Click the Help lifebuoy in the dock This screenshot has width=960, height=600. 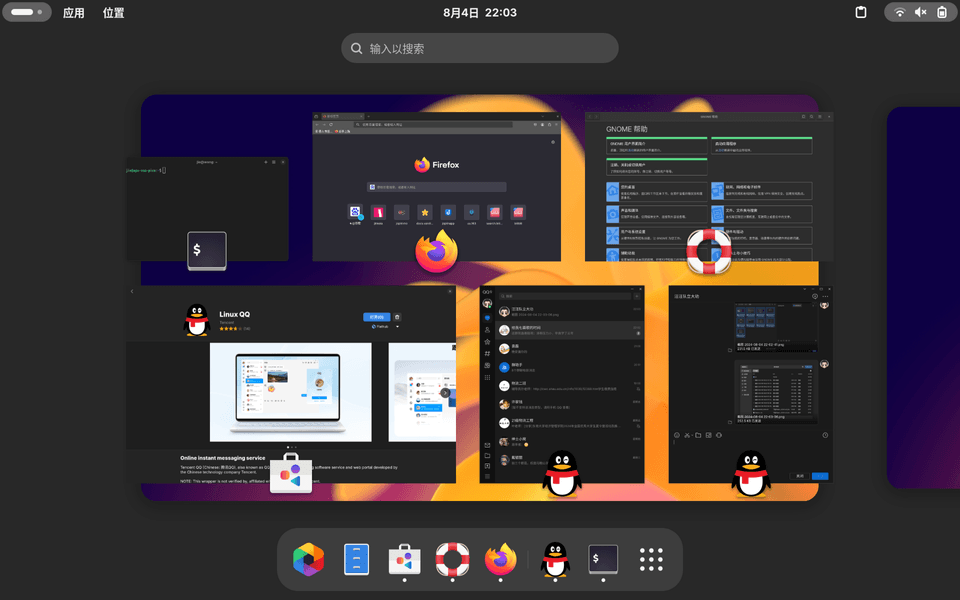[453, 560]
